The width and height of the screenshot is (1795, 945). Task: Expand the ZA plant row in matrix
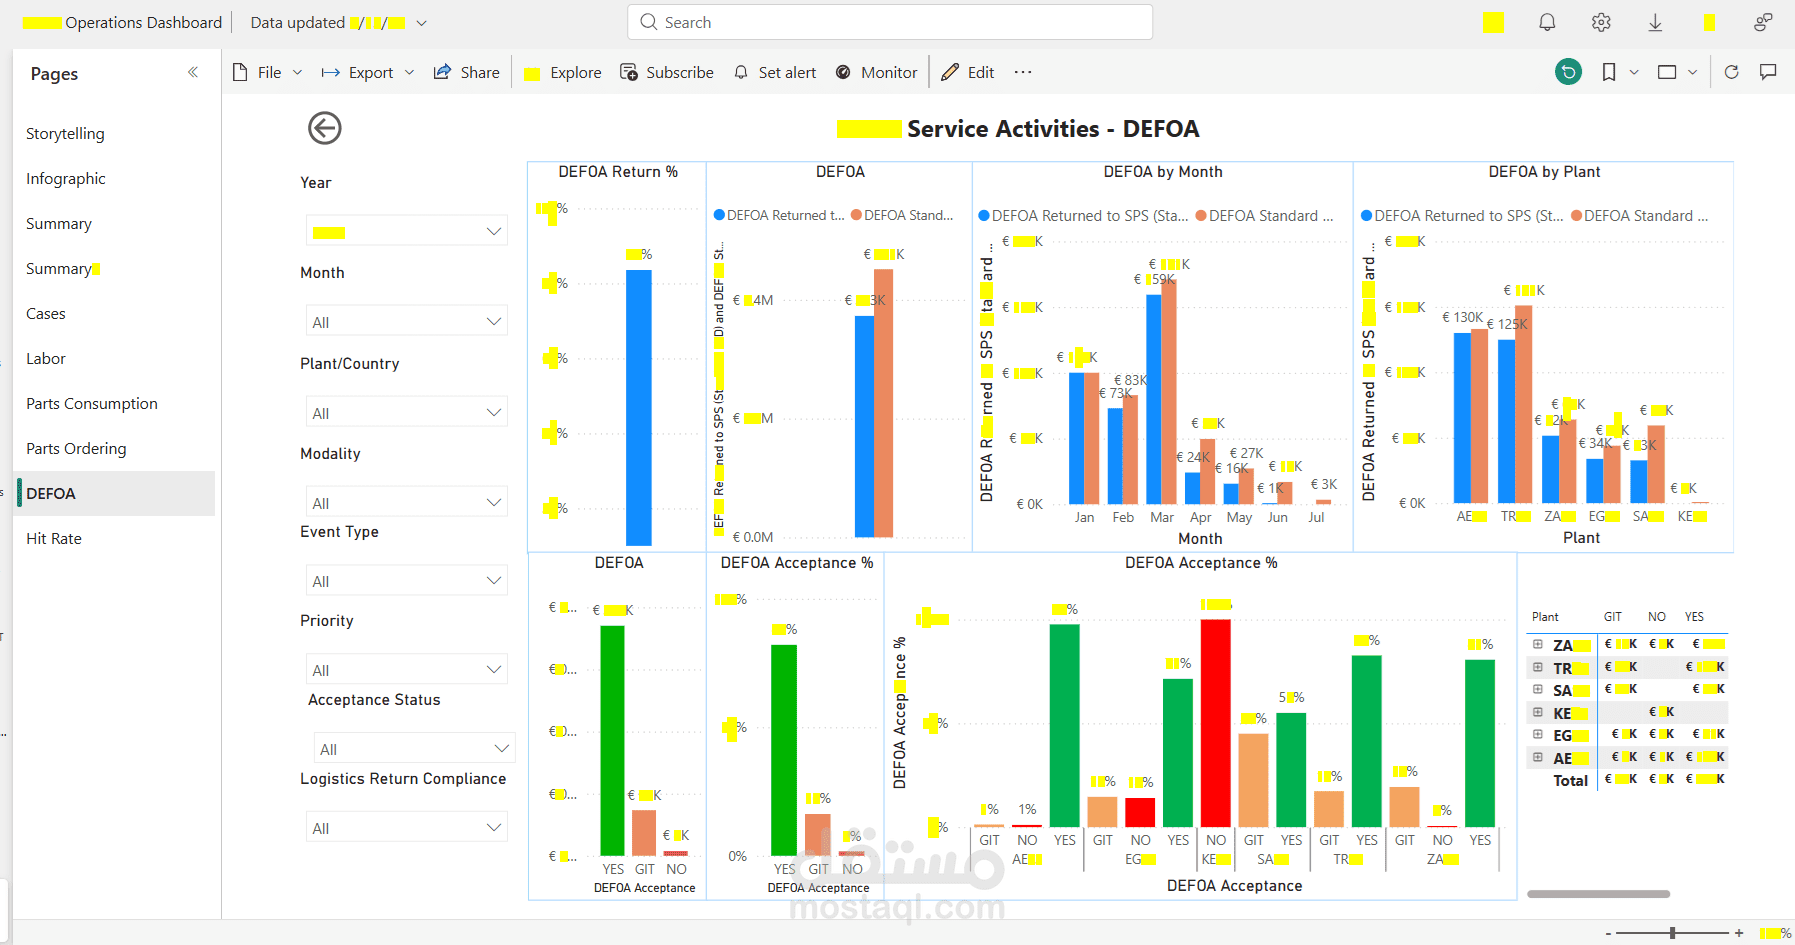point(1538,644)
